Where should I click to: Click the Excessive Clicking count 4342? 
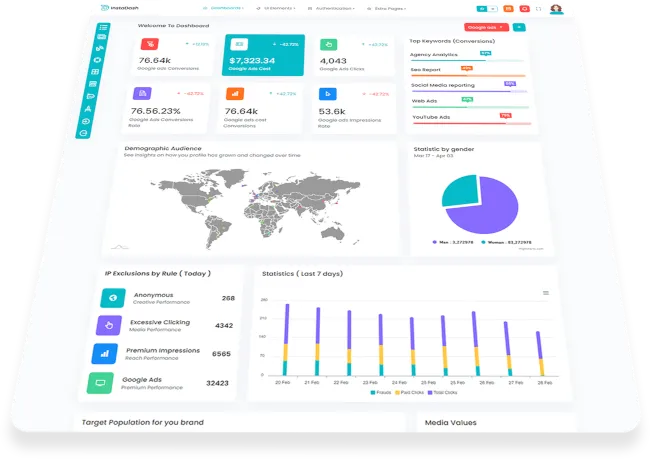point(224,325)
